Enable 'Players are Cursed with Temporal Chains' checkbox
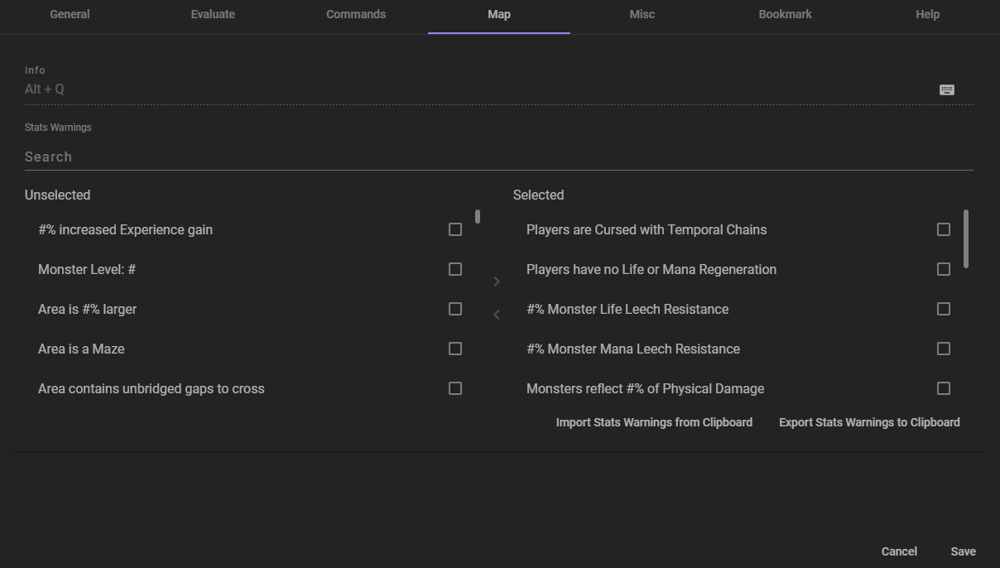The height and width of the screenshot is (568, 1000). pos(943,230)
